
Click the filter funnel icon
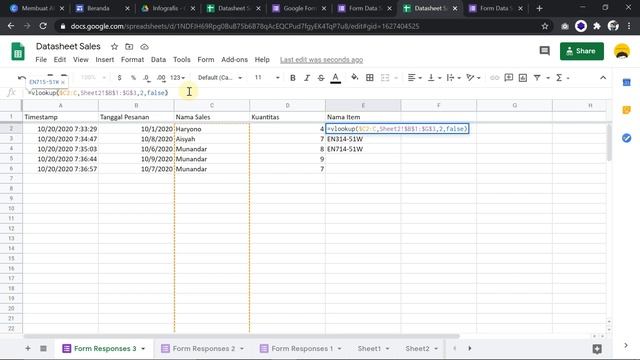537,78
